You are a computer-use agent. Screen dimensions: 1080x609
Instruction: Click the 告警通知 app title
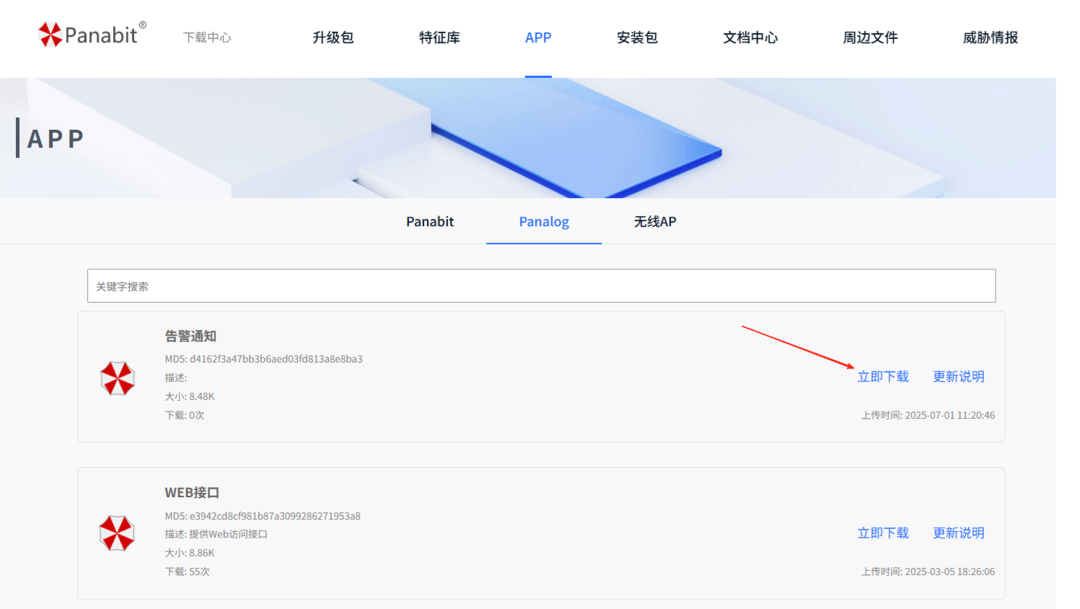click(191, 336)
